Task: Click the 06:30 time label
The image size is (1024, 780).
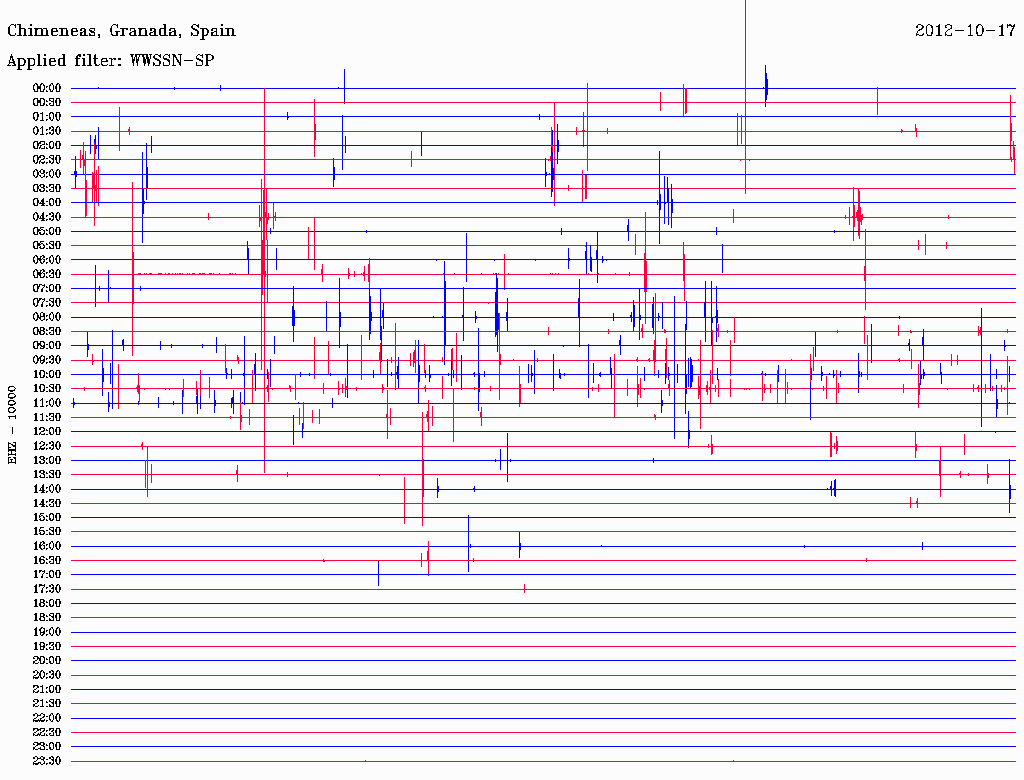Action: click(47, 274)
